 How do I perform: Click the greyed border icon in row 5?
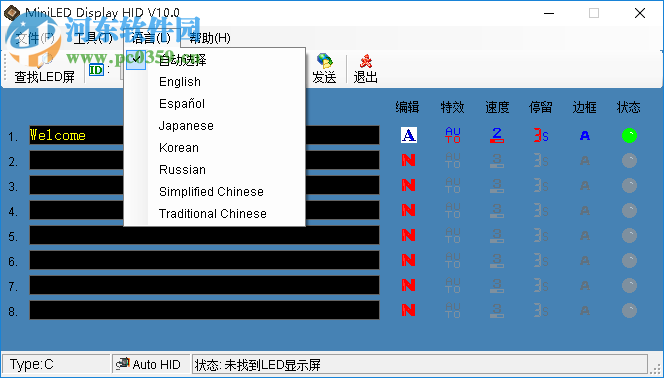click(x=585, y=235)
